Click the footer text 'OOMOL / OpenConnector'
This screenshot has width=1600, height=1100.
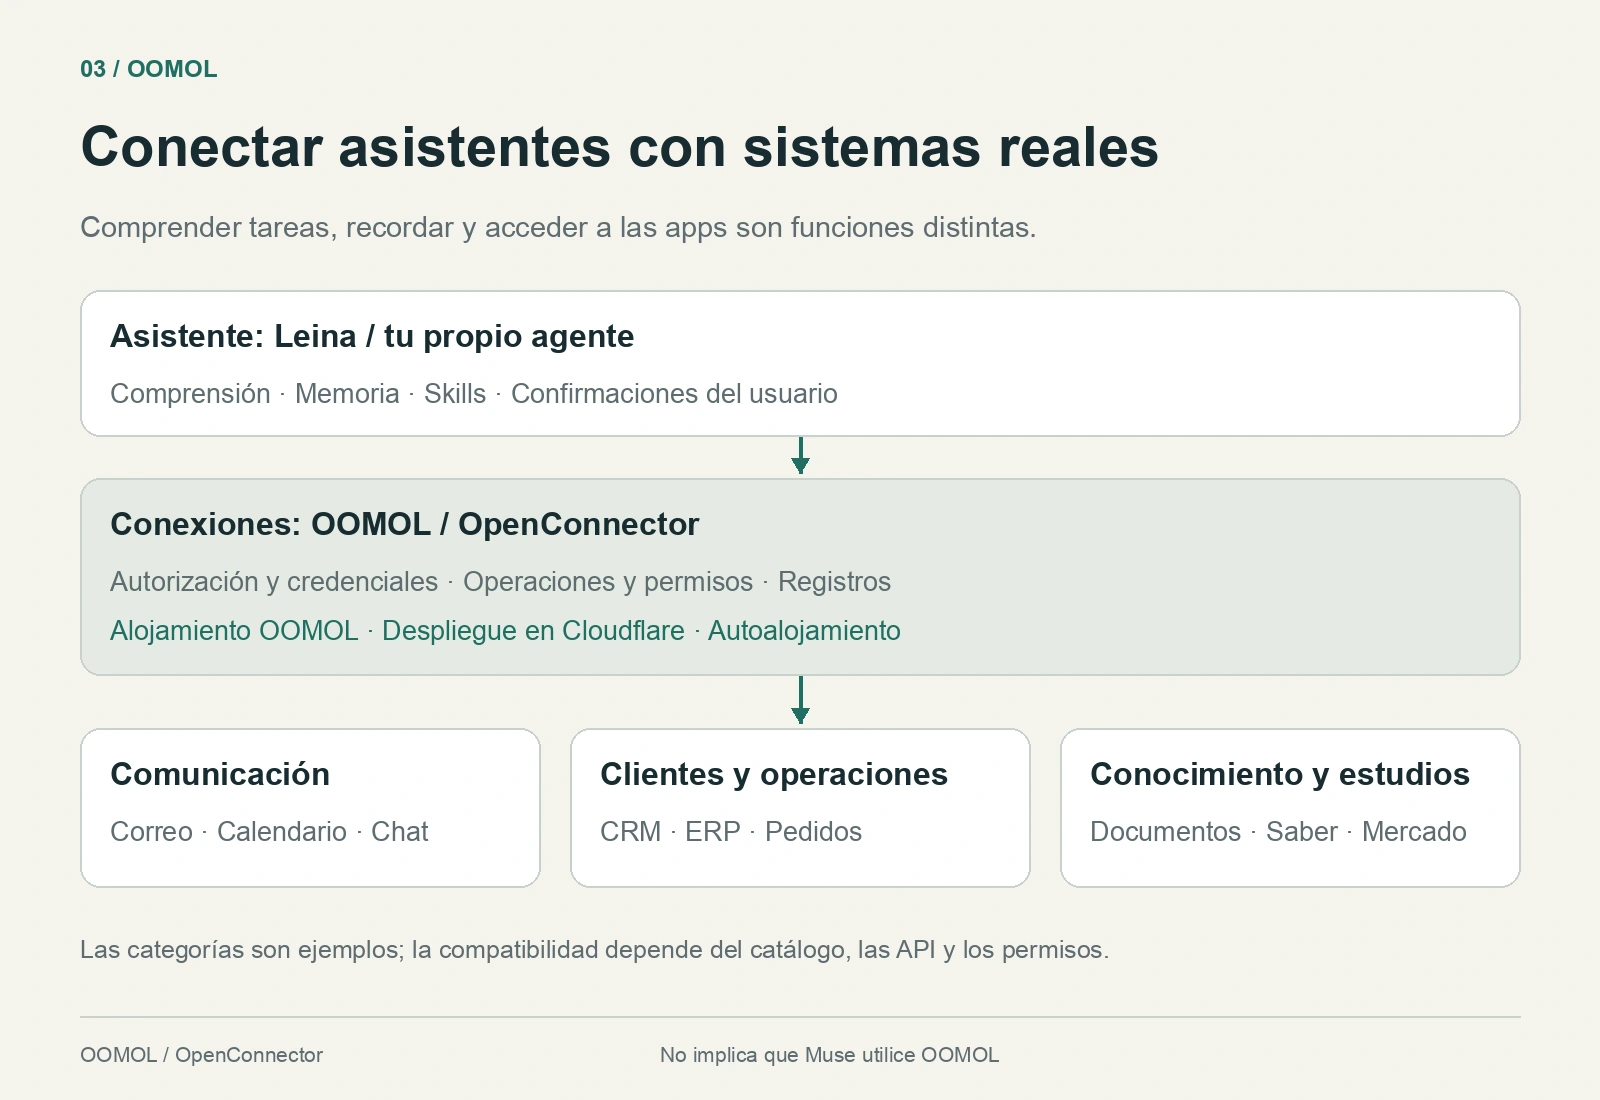click(x=201, y=1055)
